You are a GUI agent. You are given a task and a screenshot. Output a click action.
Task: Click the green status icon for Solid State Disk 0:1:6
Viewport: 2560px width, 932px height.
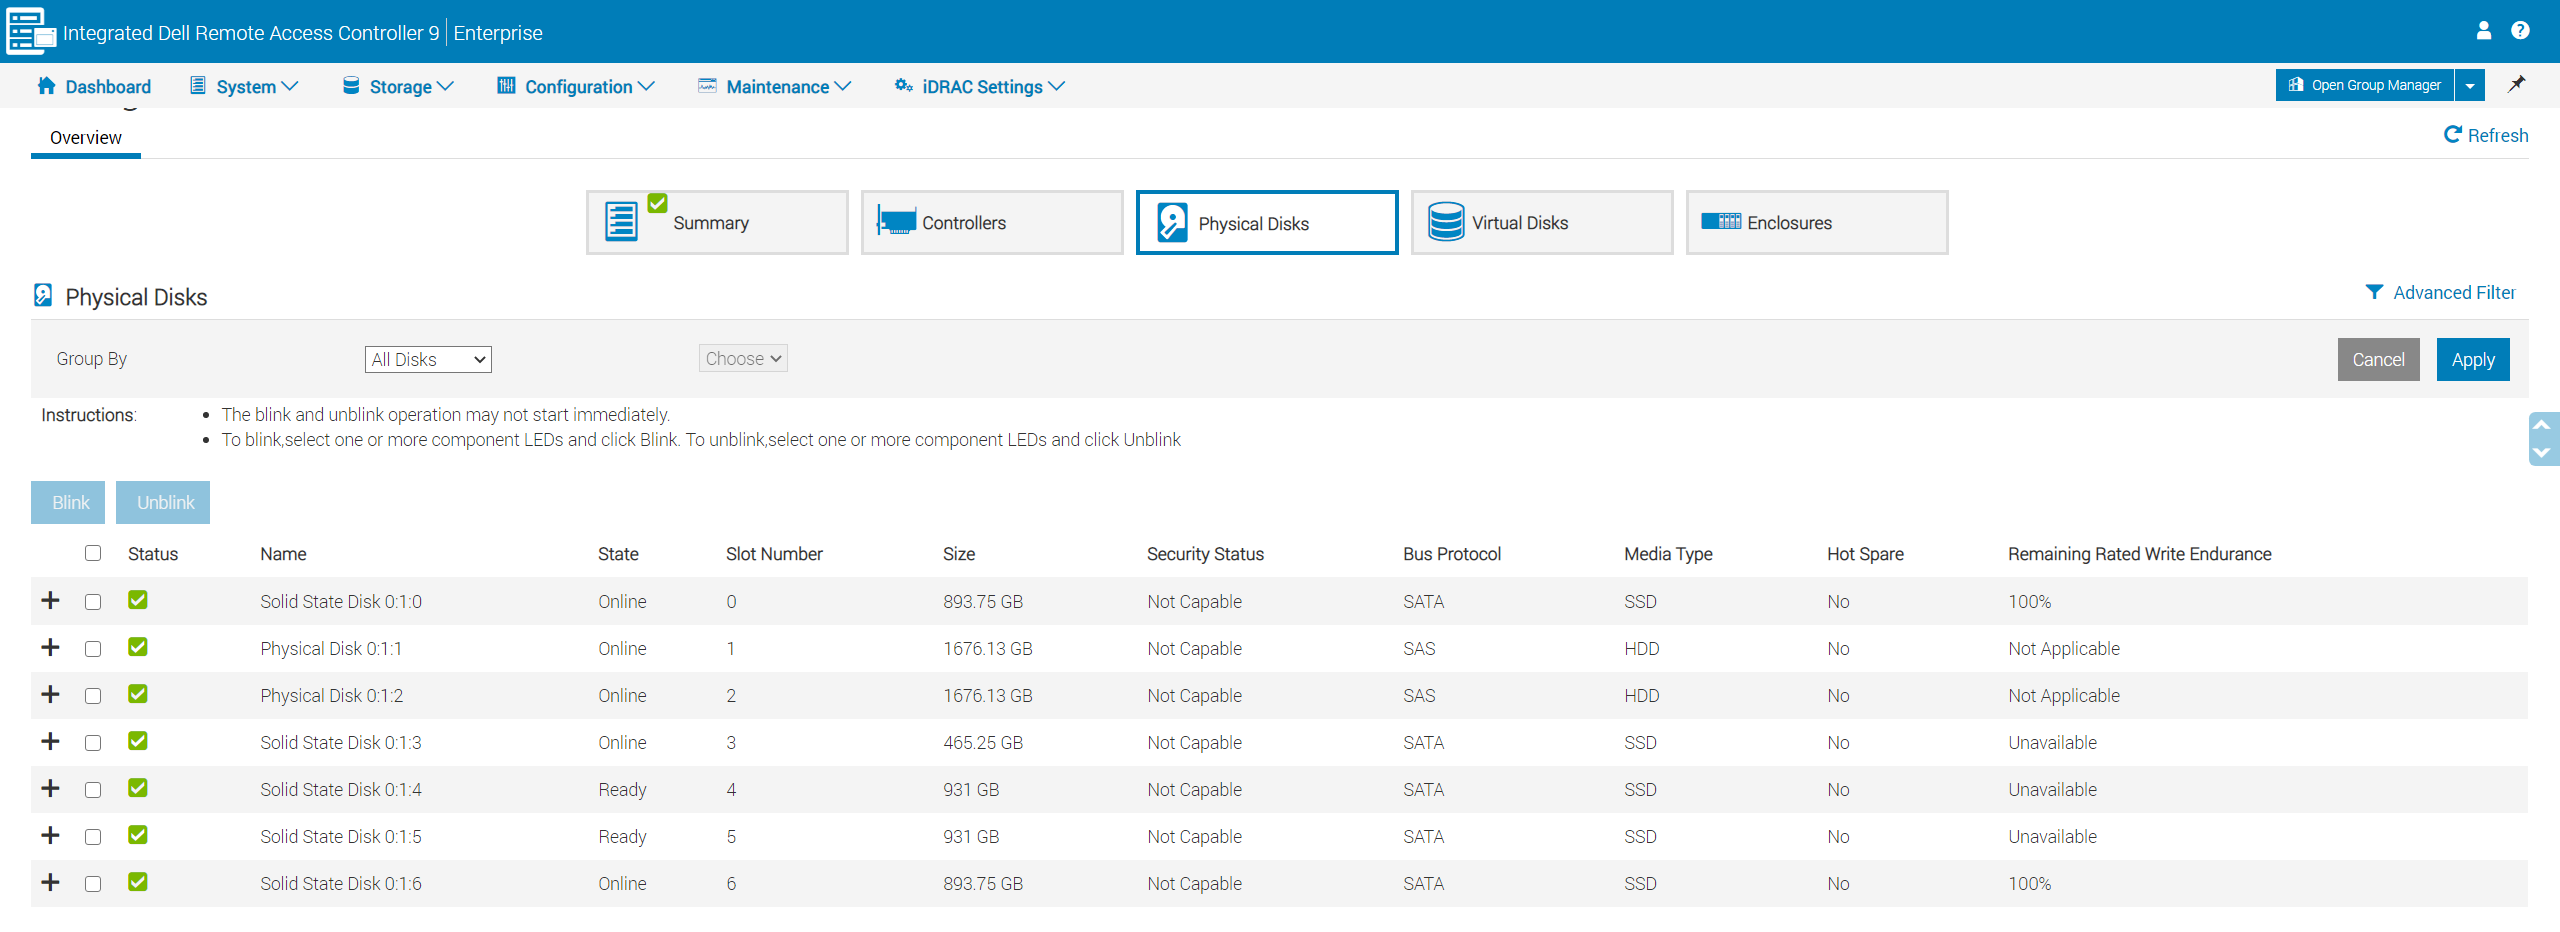[138, 882]
